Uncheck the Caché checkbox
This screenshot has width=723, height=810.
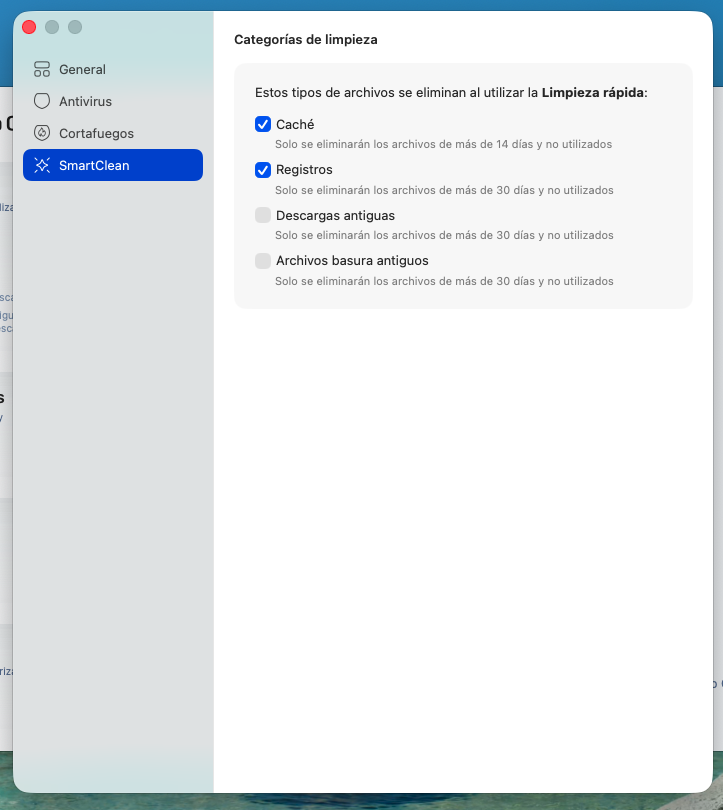click(x=263, y=124)
